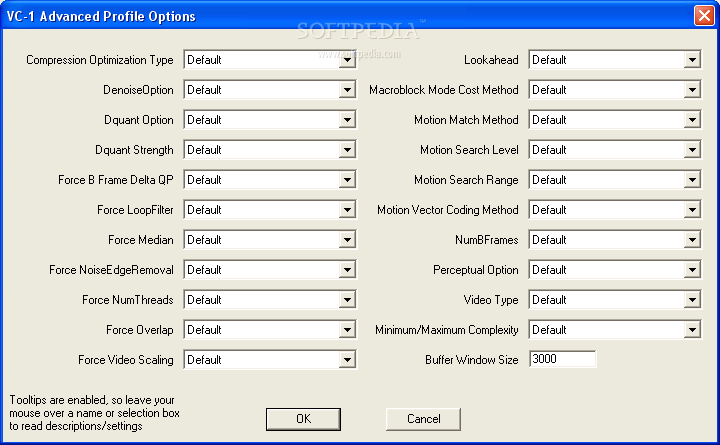Screen dimensions: 720x445
Task: Open the Force Video Scaling dropdown
Action: point(269,360)
